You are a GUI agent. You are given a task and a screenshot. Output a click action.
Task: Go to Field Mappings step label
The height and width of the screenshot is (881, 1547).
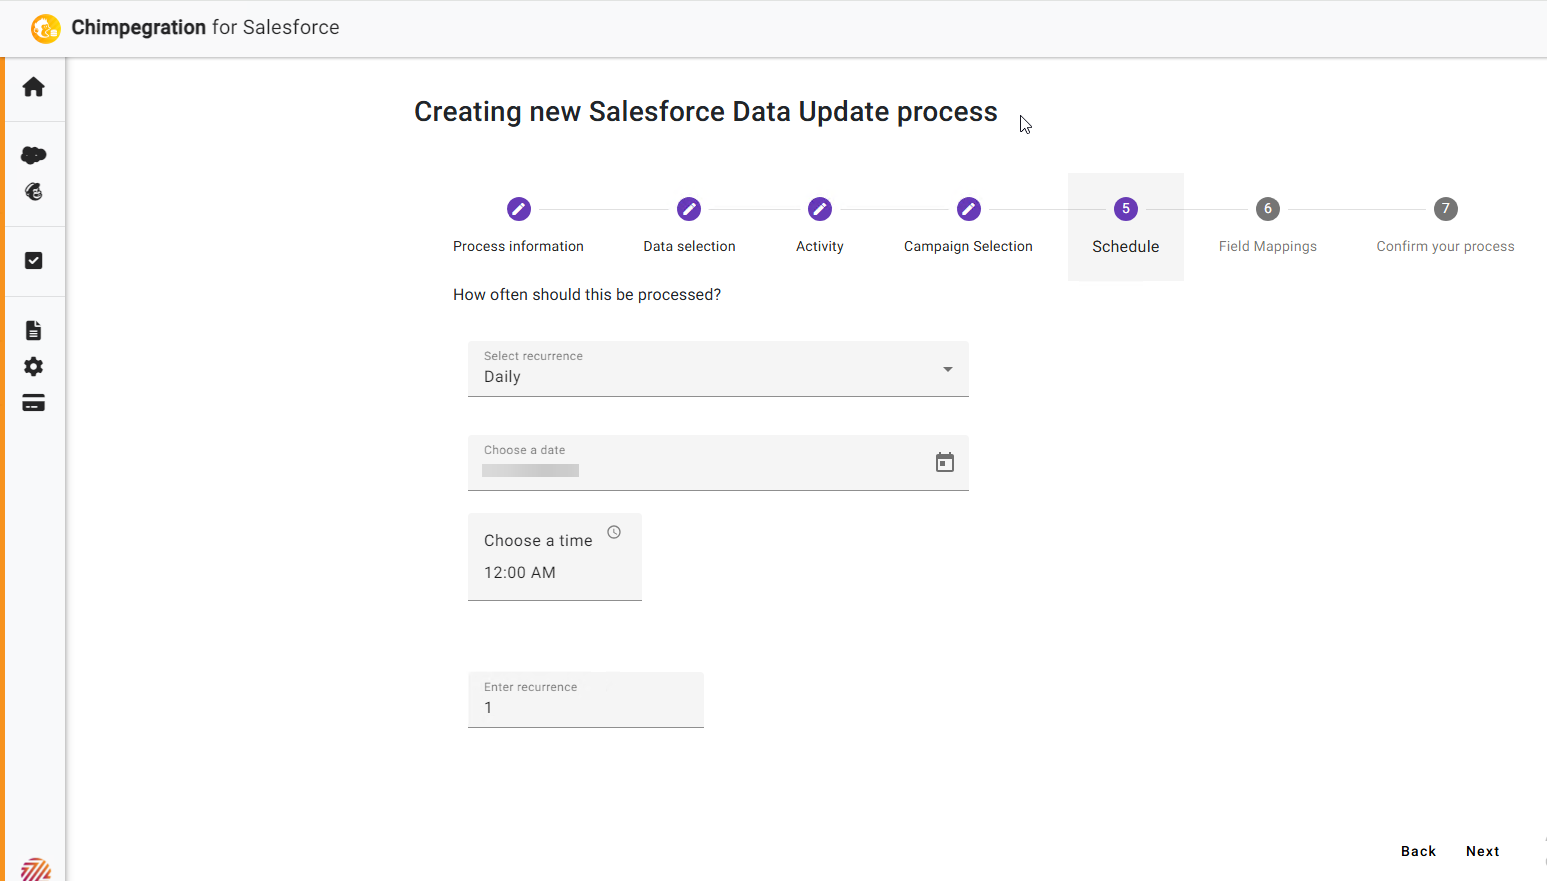(1268, 246)
